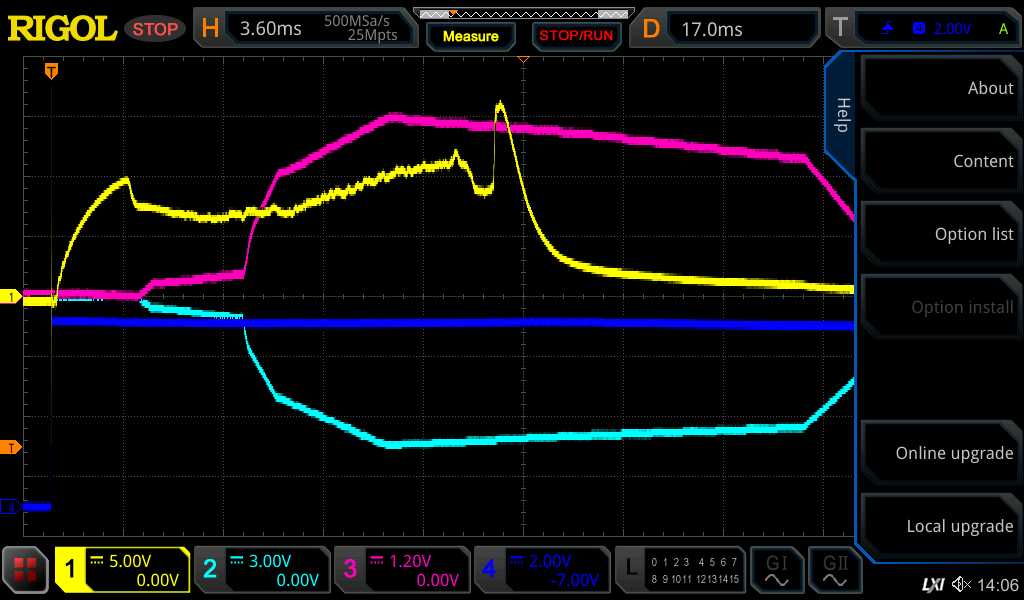
Task: Toggle channel 2 cyan 3.00V box
Action: point(262,570)
